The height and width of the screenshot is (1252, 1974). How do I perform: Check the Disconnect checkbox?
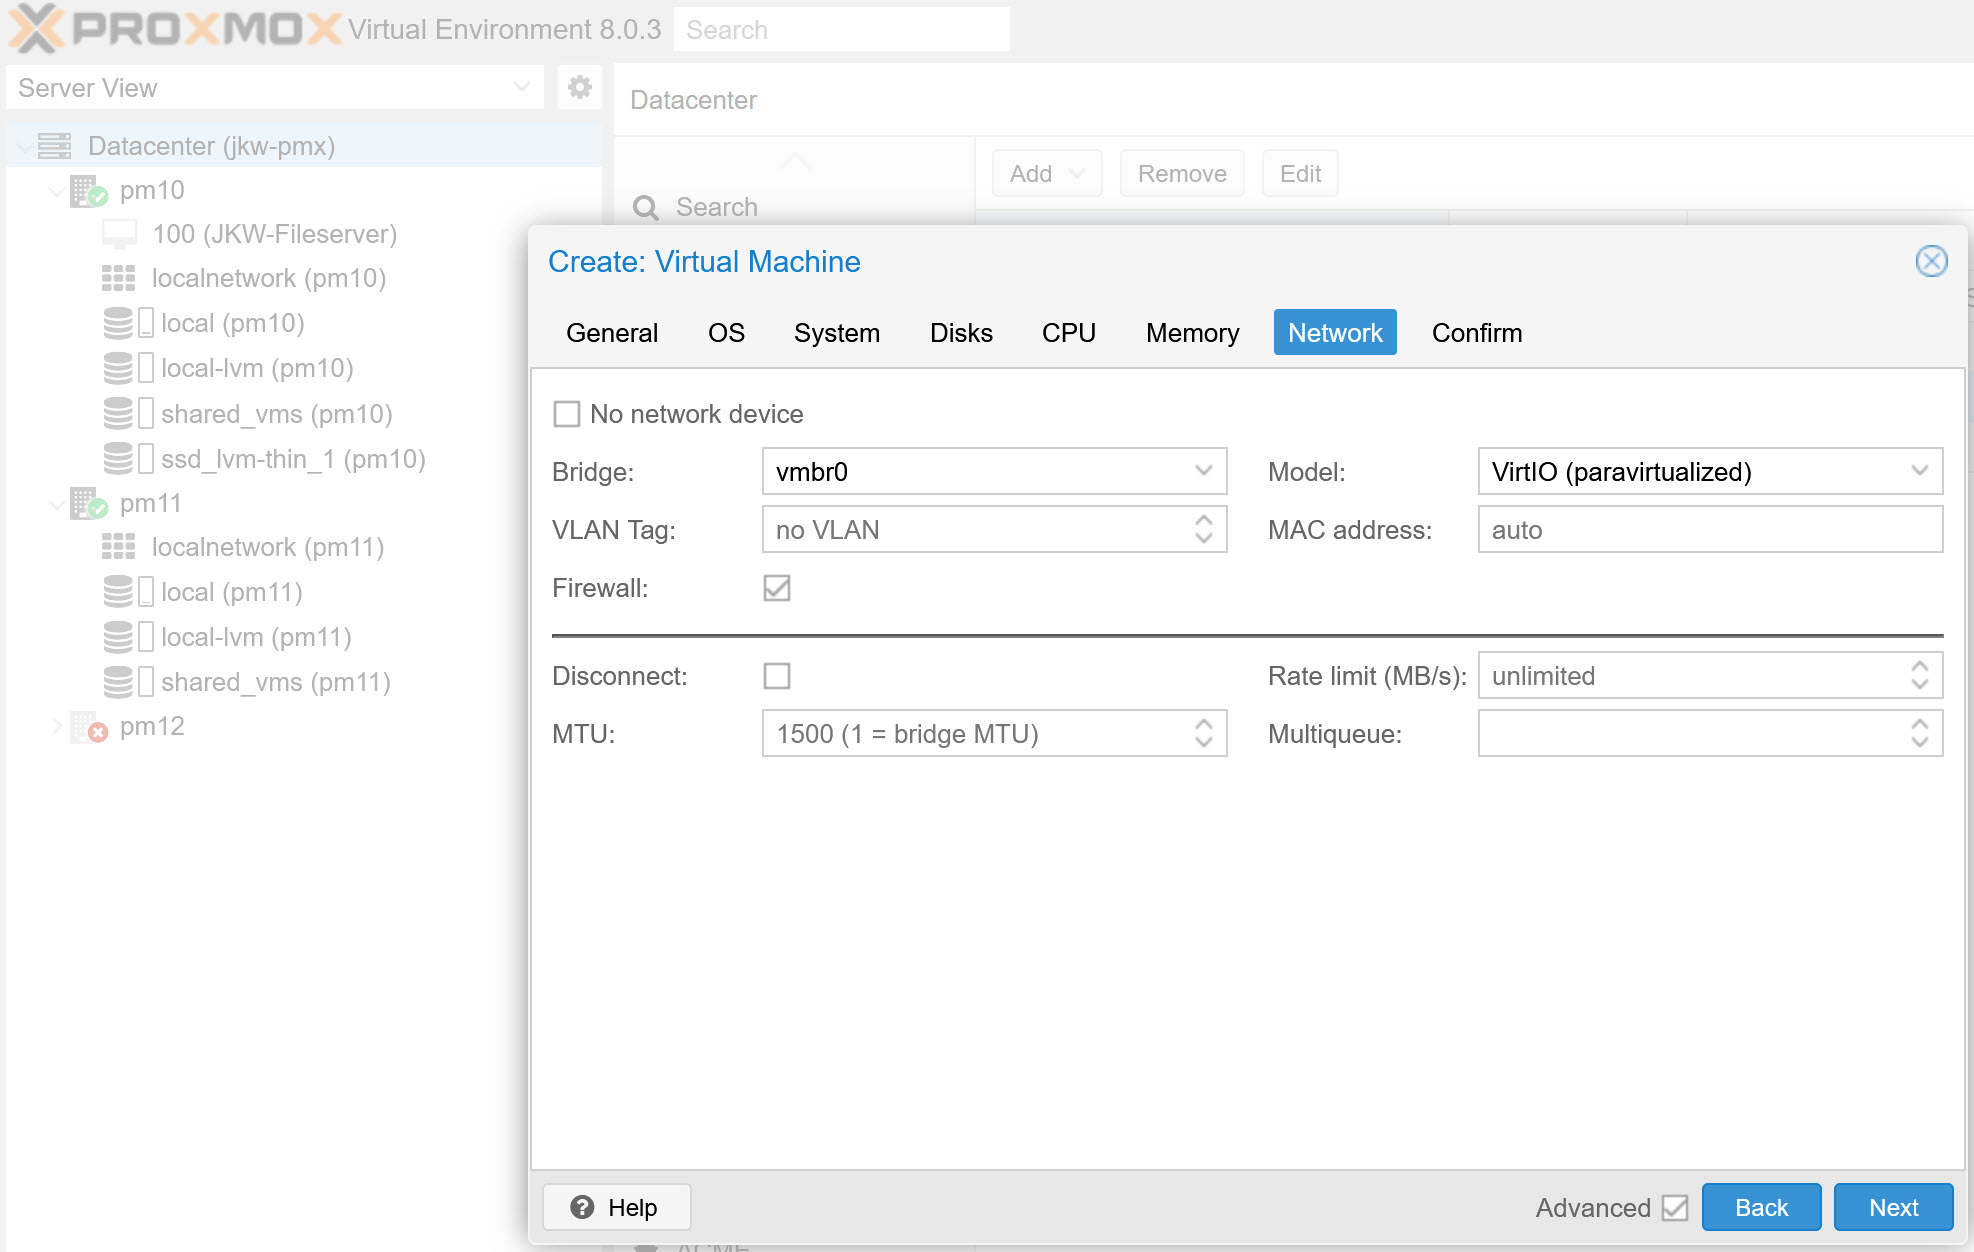(x=776, y=676)
